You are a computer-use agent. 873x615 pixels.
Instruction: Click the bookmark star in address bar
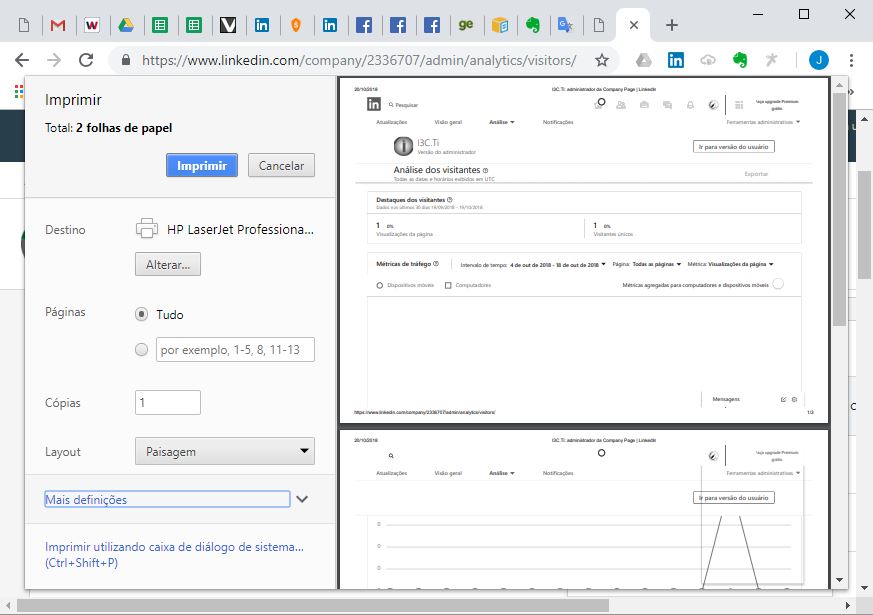pos(602,60)
